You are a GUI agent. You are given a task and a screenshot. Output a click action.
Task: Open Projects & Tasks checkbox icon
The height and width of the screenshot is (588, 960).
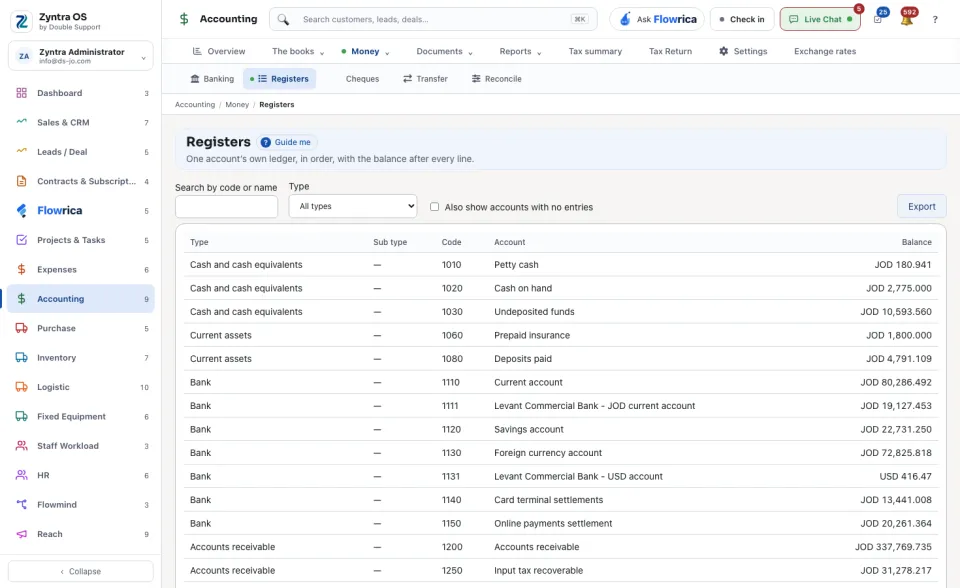pos(21,240)
